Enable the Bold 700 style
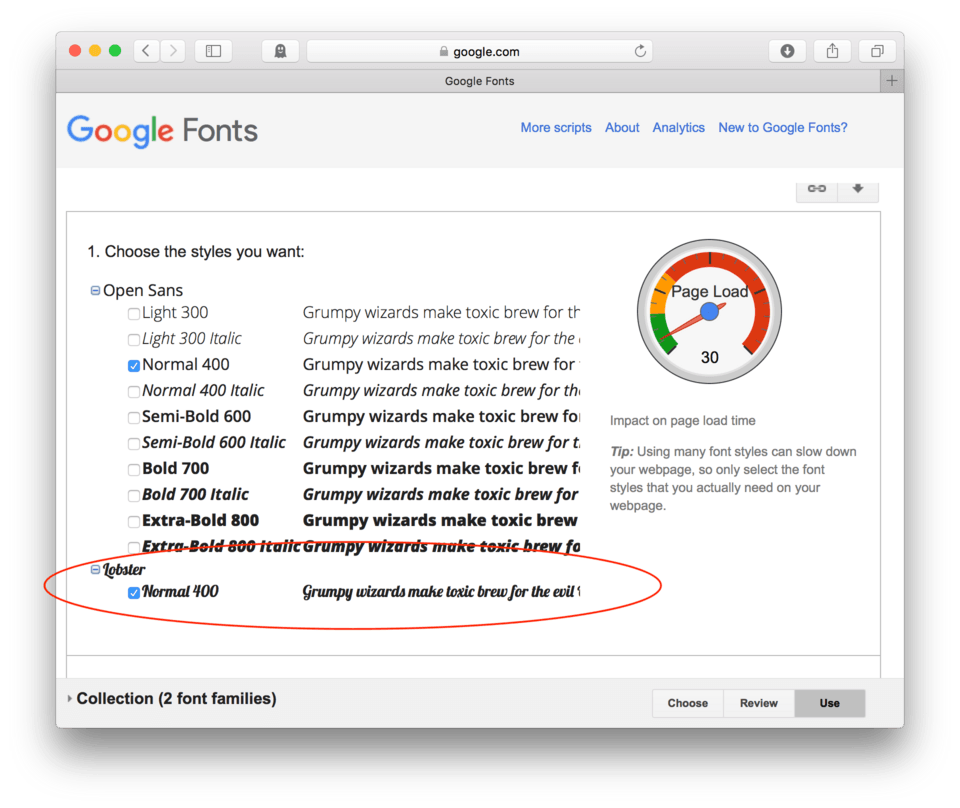 133,470
